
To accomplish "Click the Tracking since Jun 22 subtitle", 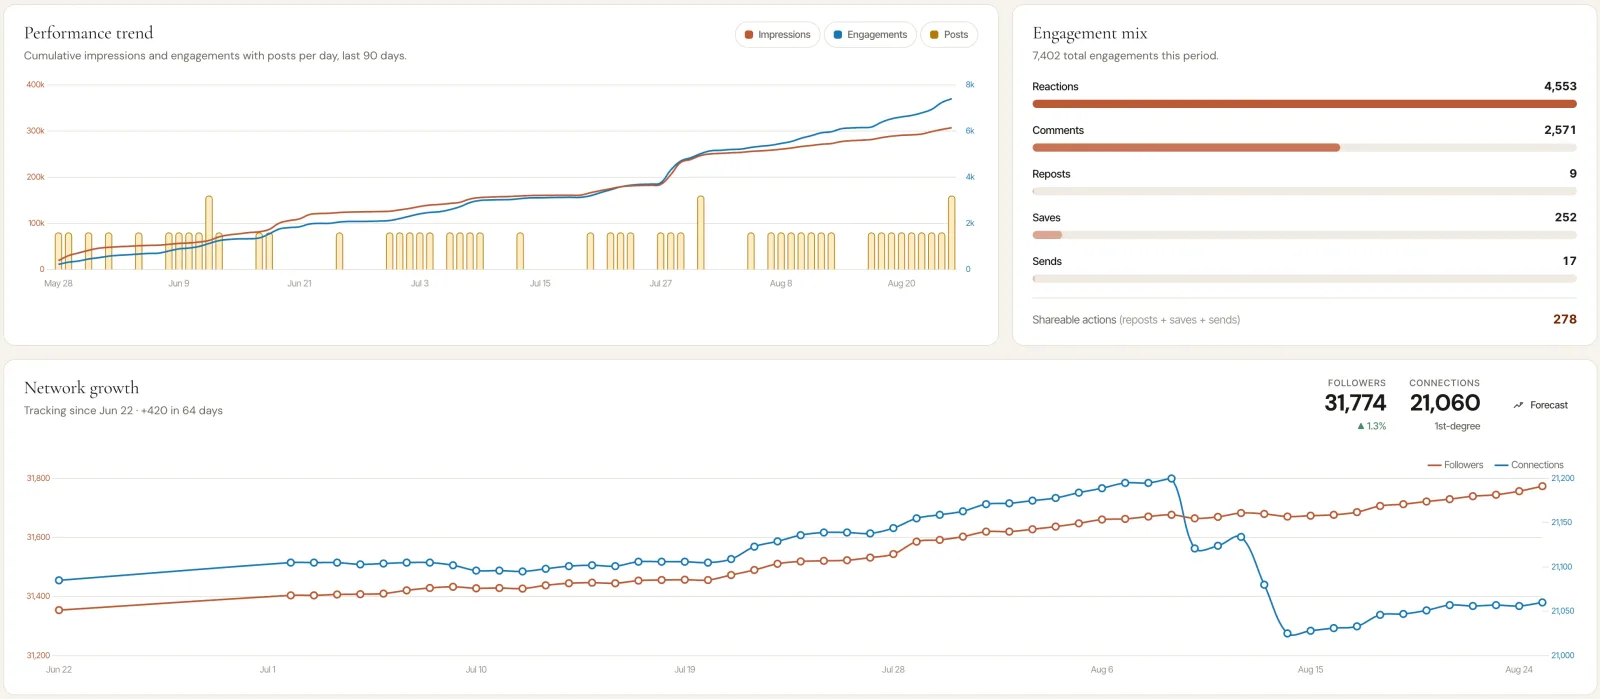I will (x=123, y=411).
